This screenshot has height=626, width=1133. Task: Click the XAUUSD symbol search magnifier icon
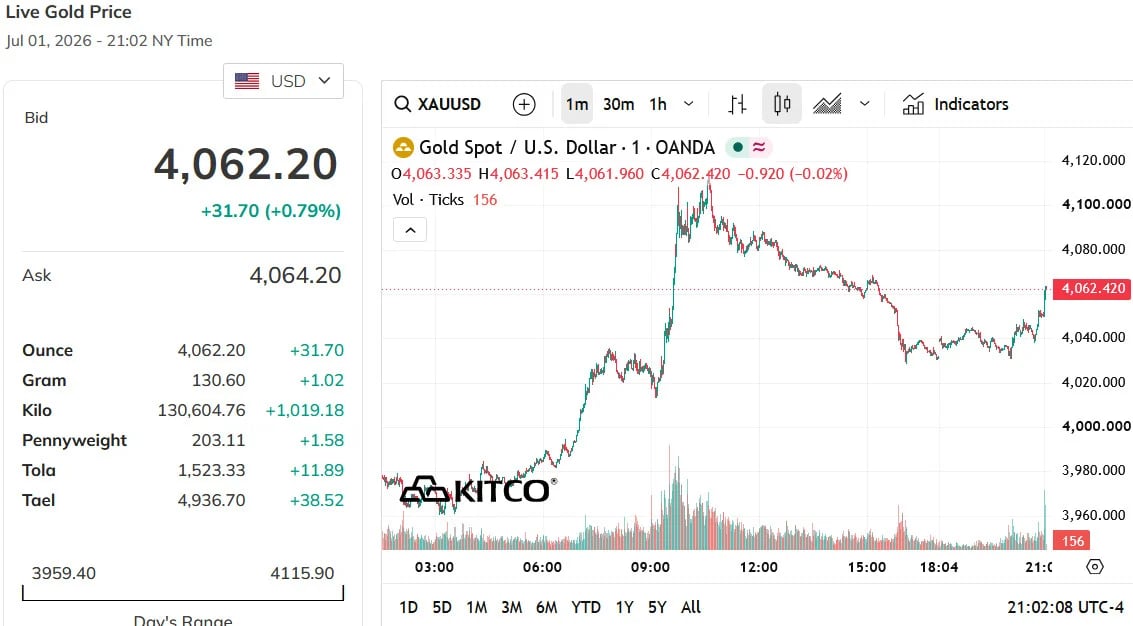click(x=402, y=104)
